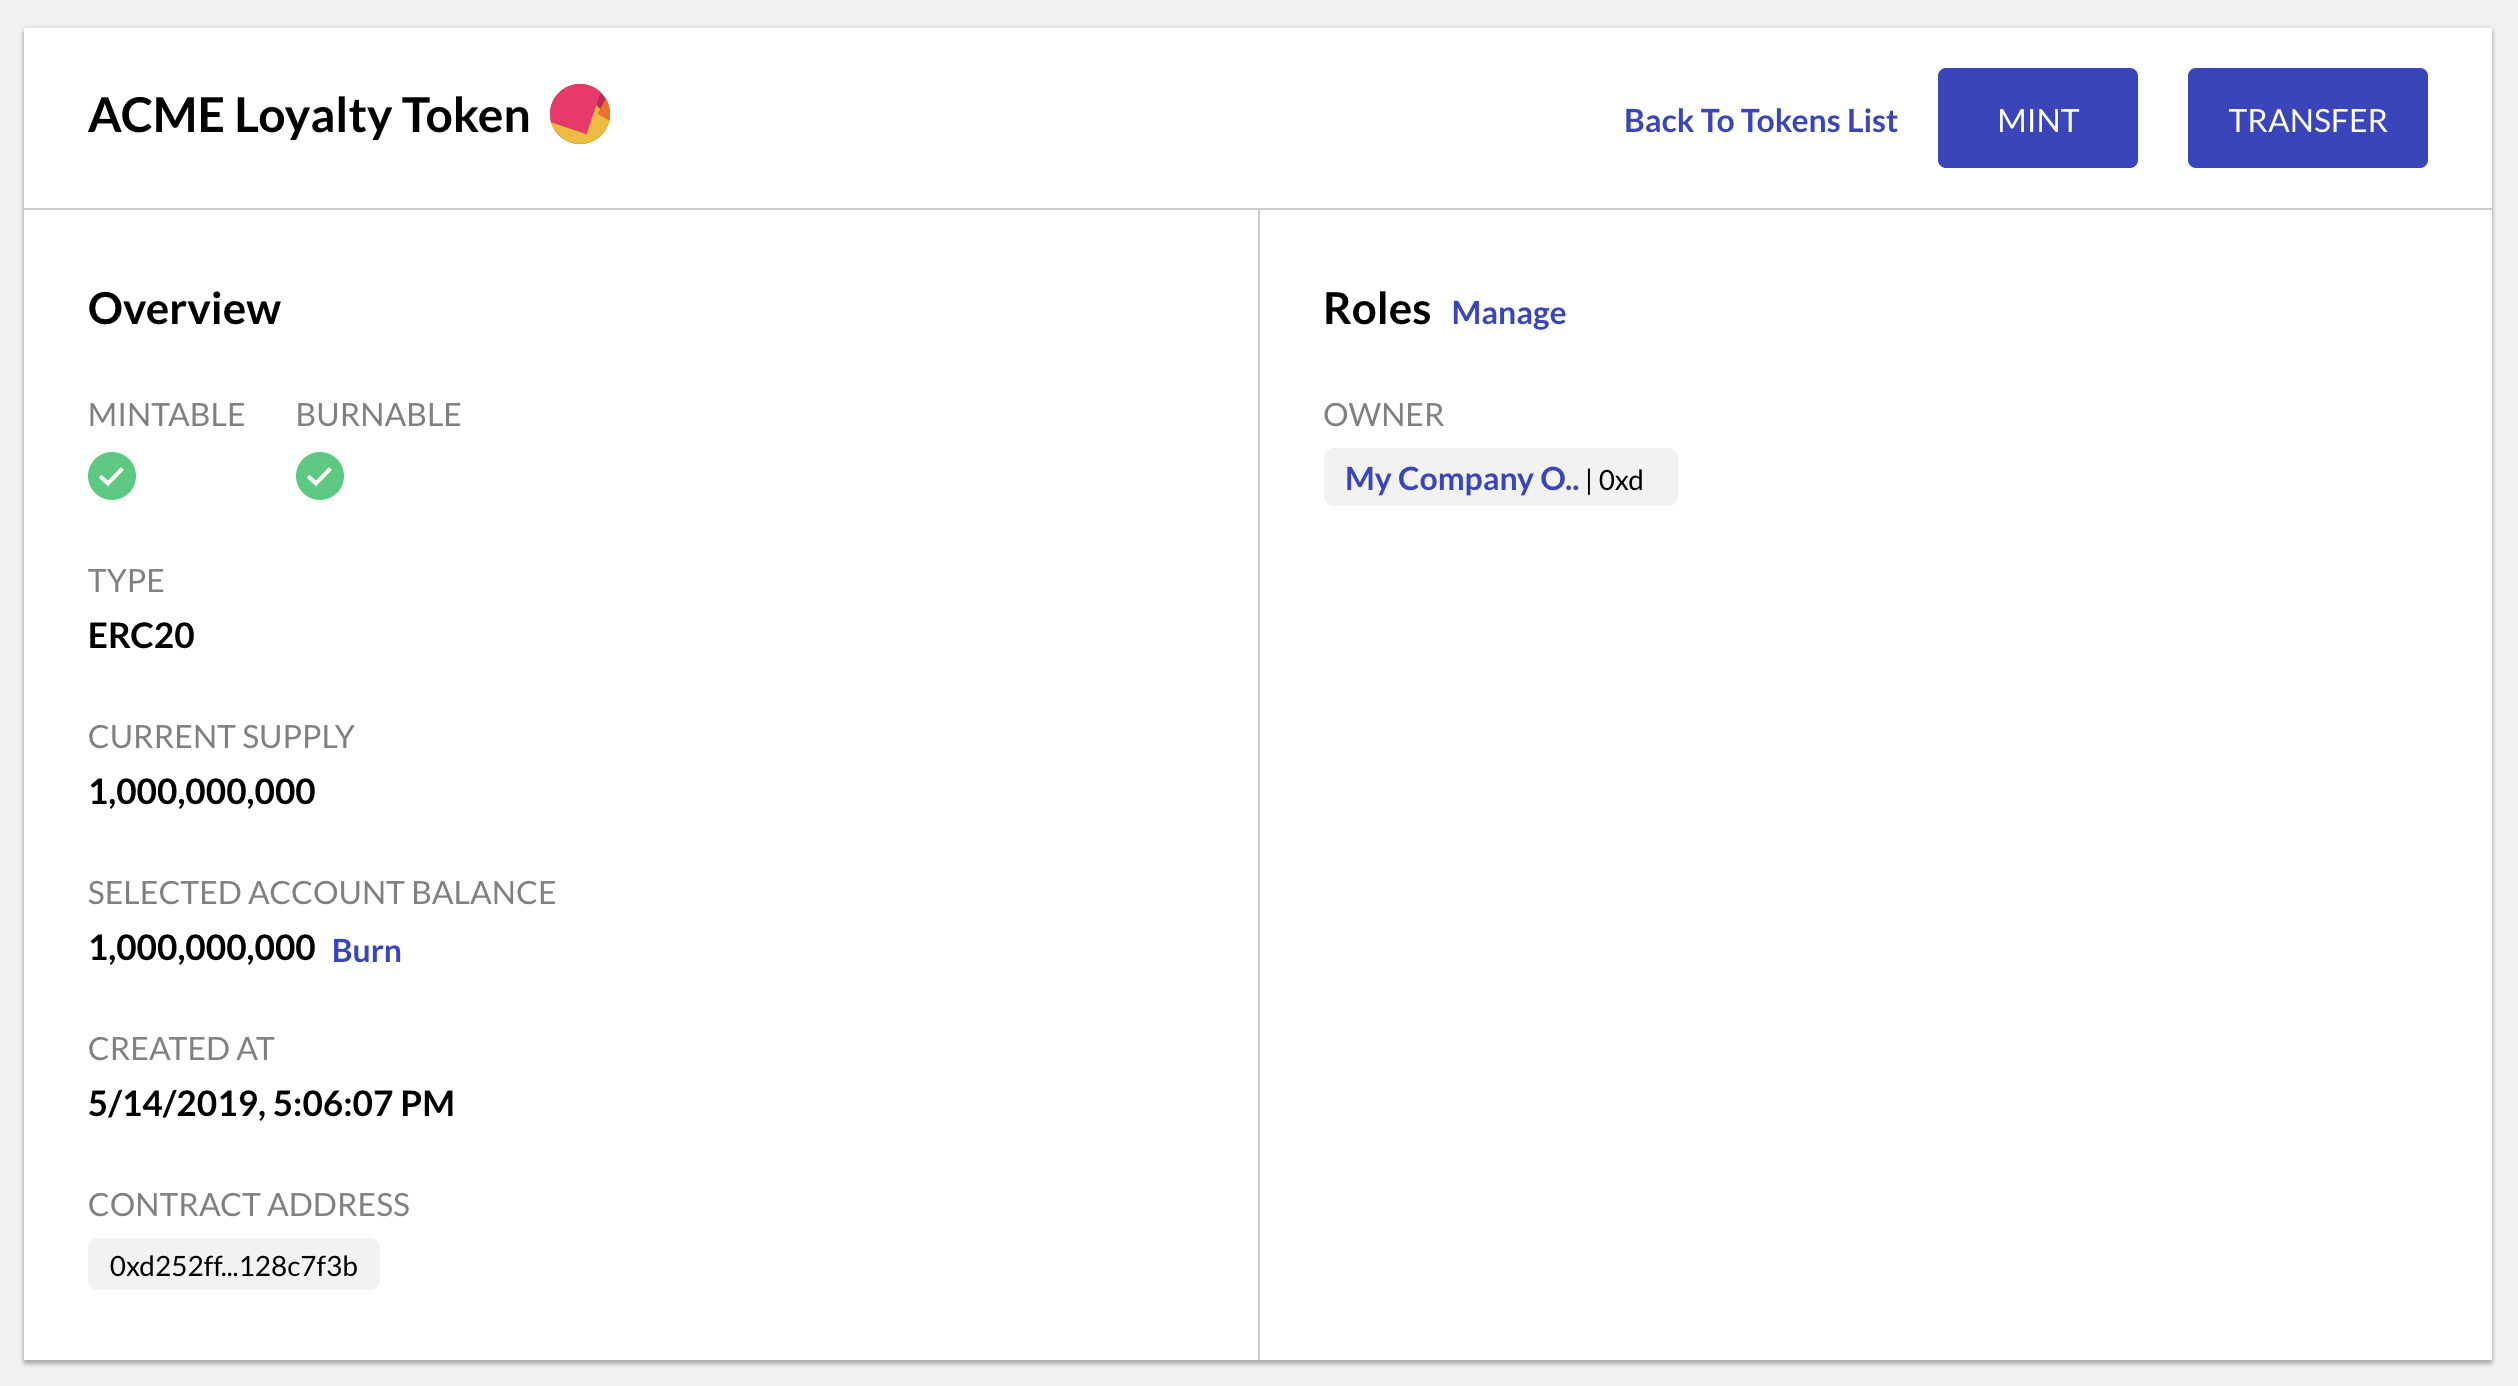Click the SELECTED ACCOUNT BALANCE label
The height and width of the screenshot is (1386, 2518).
coord(322,892)
